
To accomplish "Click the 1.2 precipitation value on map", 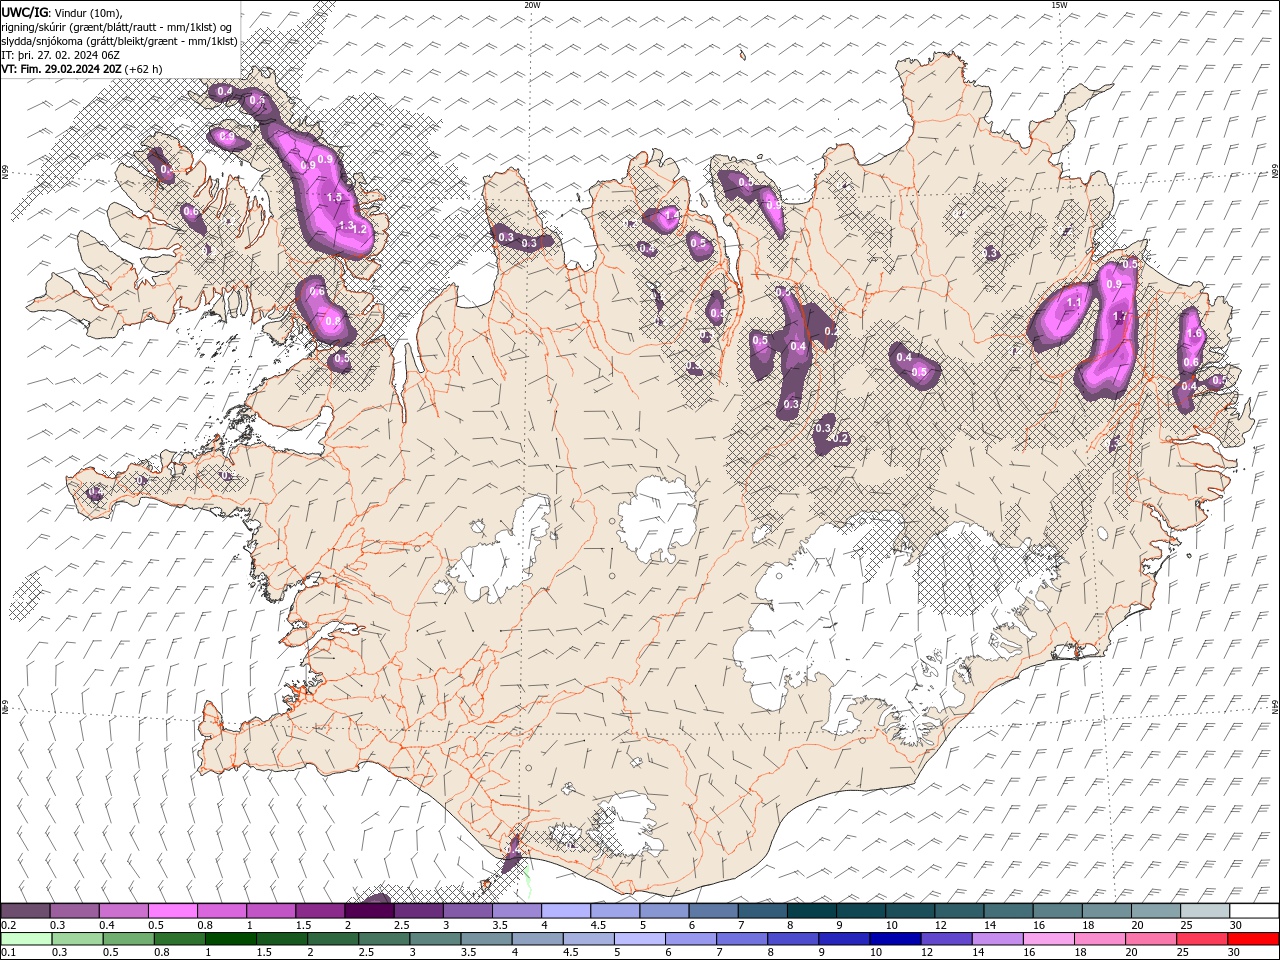I will 362,229.
